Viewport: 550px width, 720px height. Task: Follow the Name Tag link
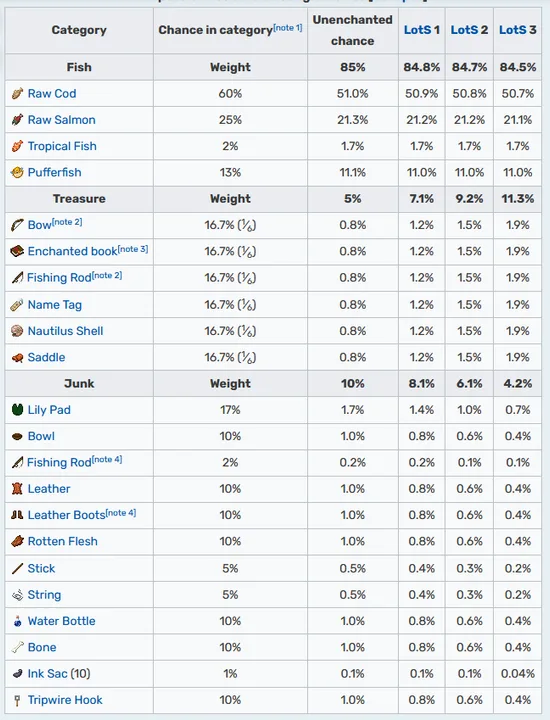(x=55, y=304)
